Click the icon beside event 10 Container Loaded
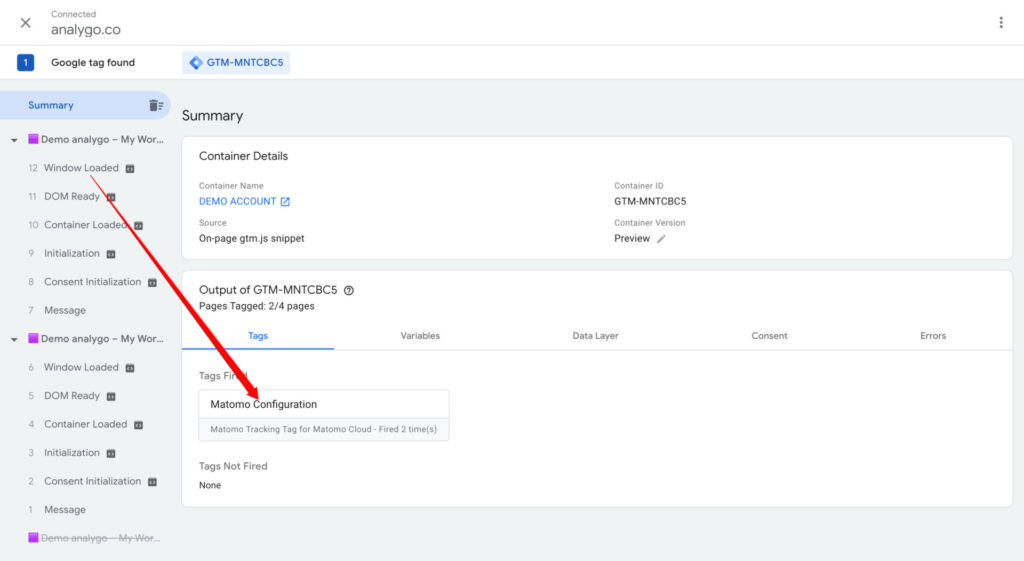Image resolution: width=1024 pixels, height=561 pixels. click(139, 226)
